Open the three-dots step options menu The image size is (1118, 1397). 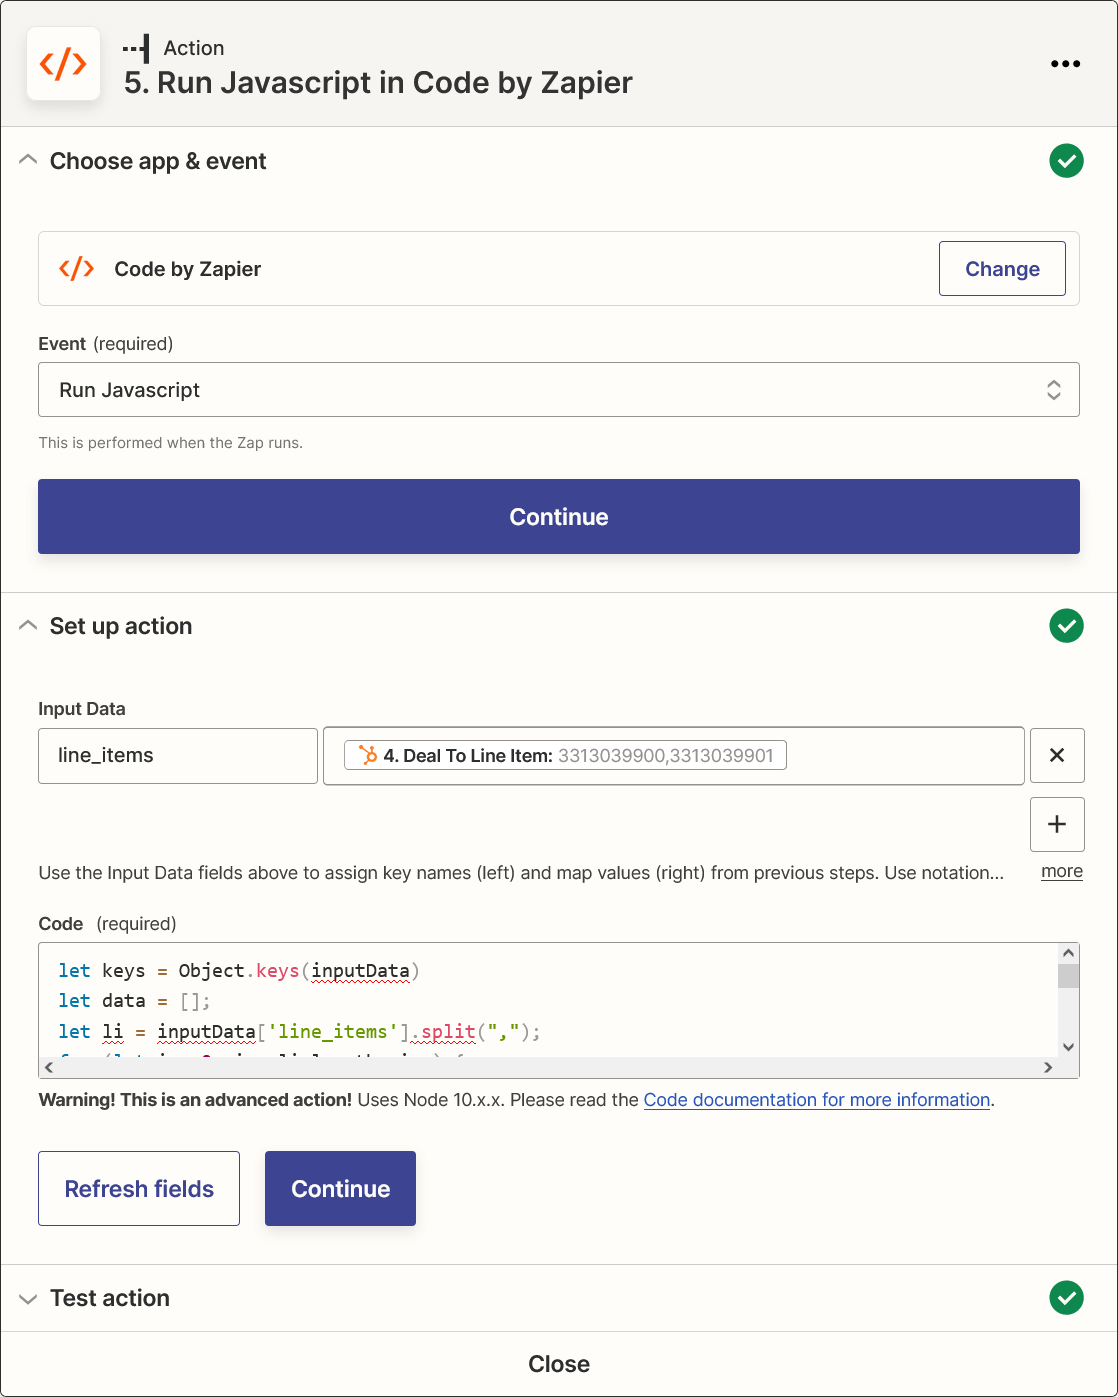click(x=1065, y=64)
